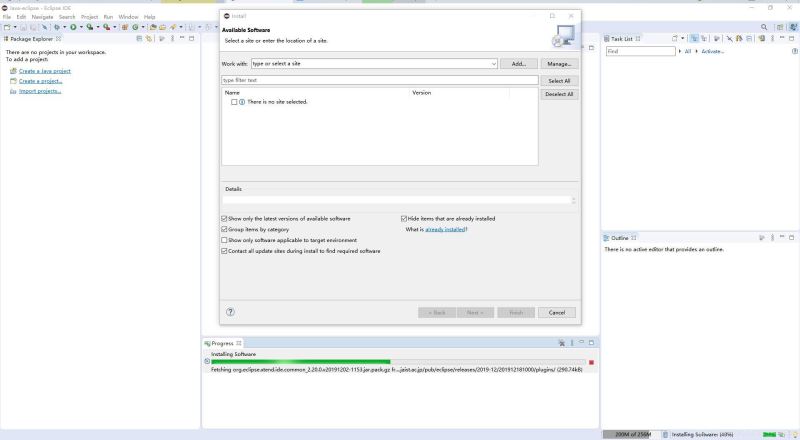The width and height of the screenshot is (800, 440).
Task: Click the Hide Completed Tasks icon in Task List
Action: [730, 38]
